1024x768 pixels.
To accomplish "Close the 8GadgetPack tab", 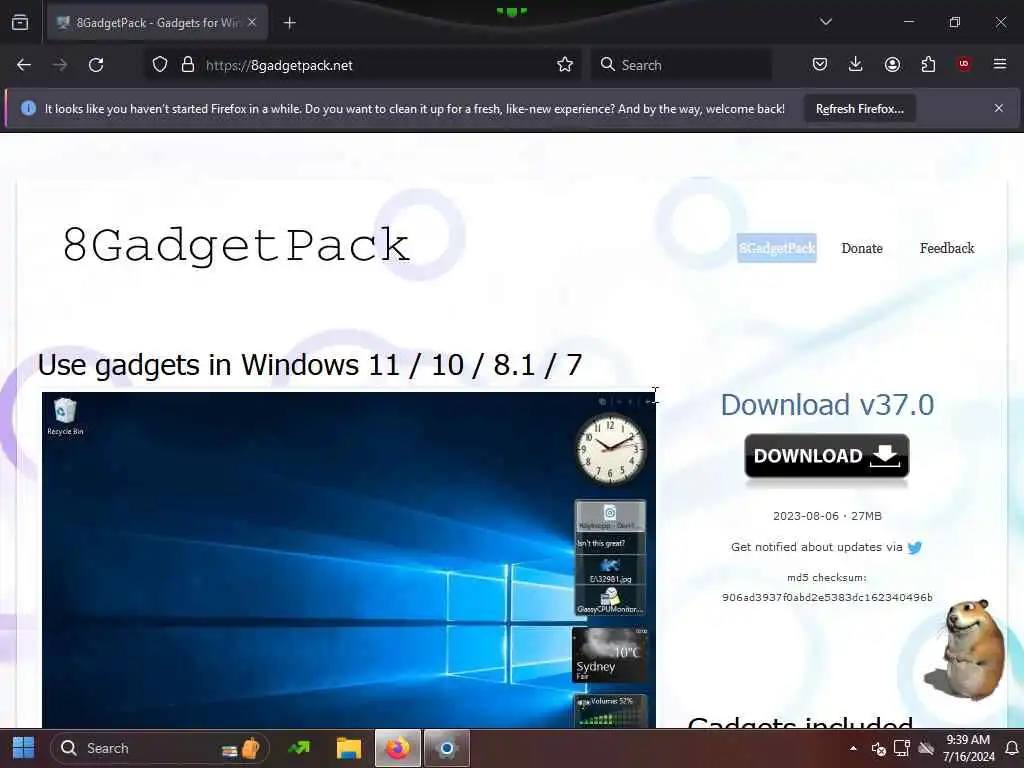I will (x=252, y=22).
